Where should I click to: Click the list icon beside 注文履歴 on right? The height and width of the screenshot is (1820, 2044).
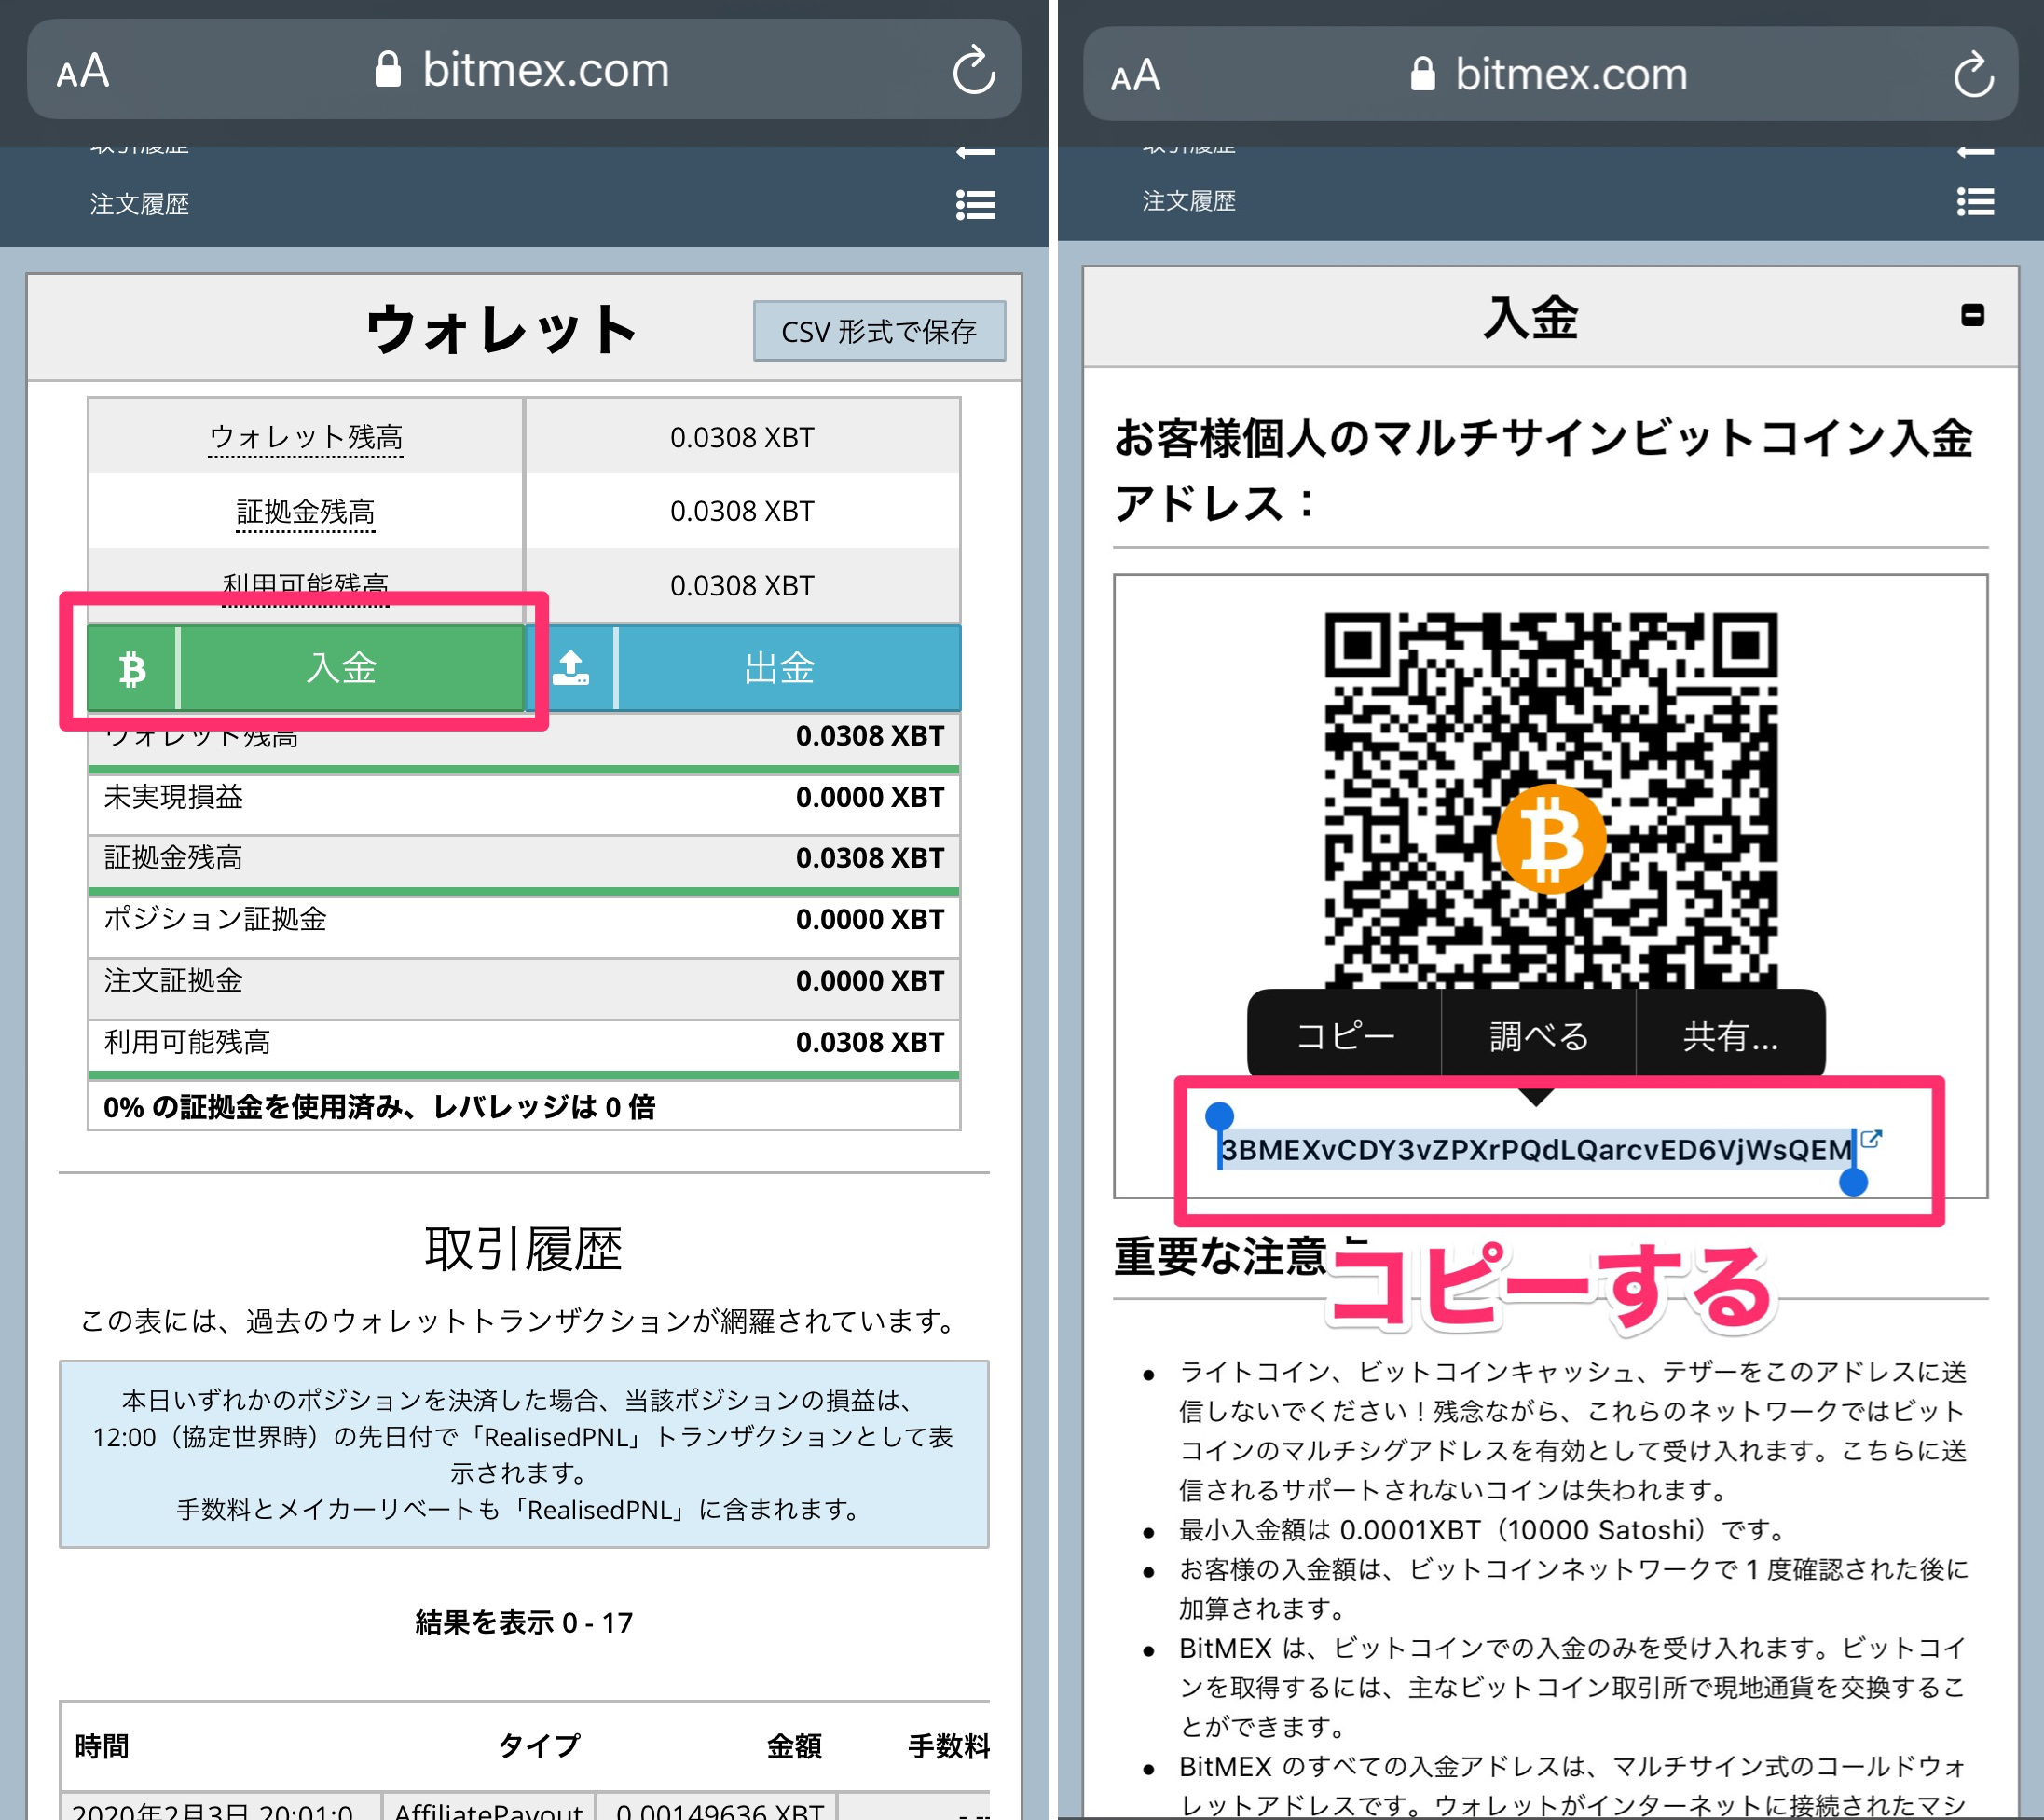[1975, 202]
